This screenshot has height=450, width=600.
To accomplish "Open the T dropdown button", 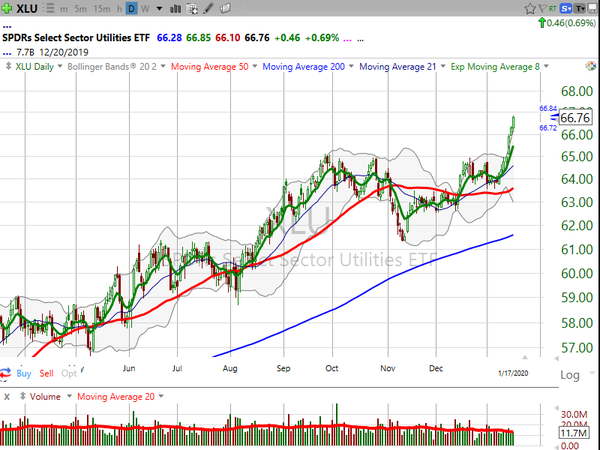I will (580, 8).
